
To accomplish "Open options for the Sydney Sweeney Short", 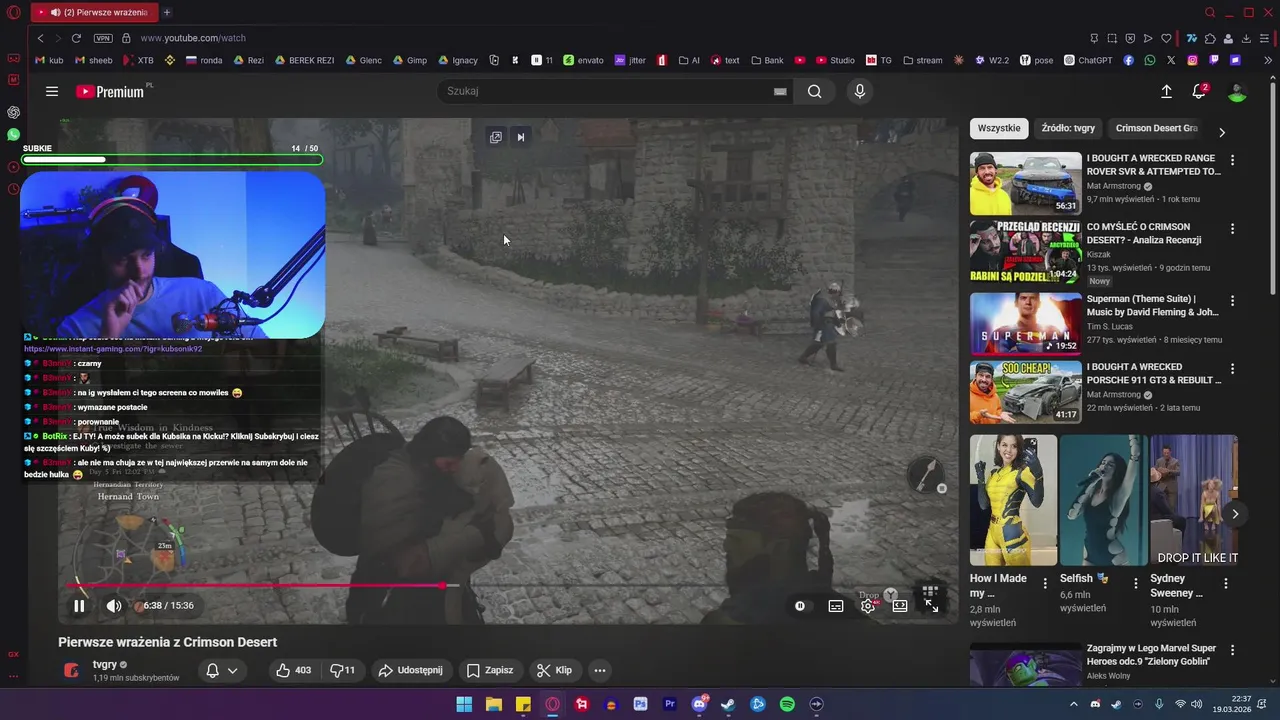I will tap(1226, 583).
